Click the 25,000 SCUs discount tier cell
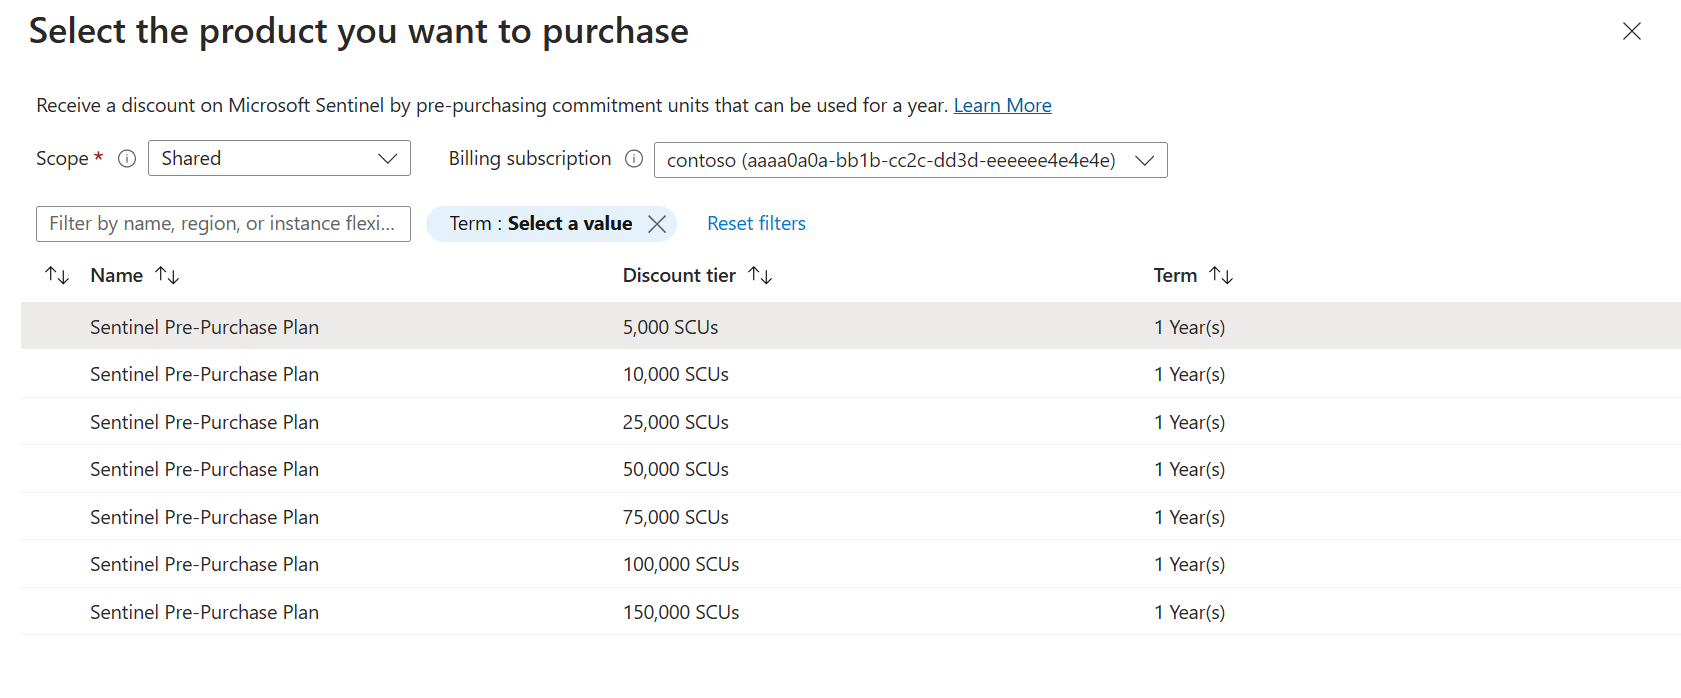Screen dimensions: 1681x698 coord(676,422)
